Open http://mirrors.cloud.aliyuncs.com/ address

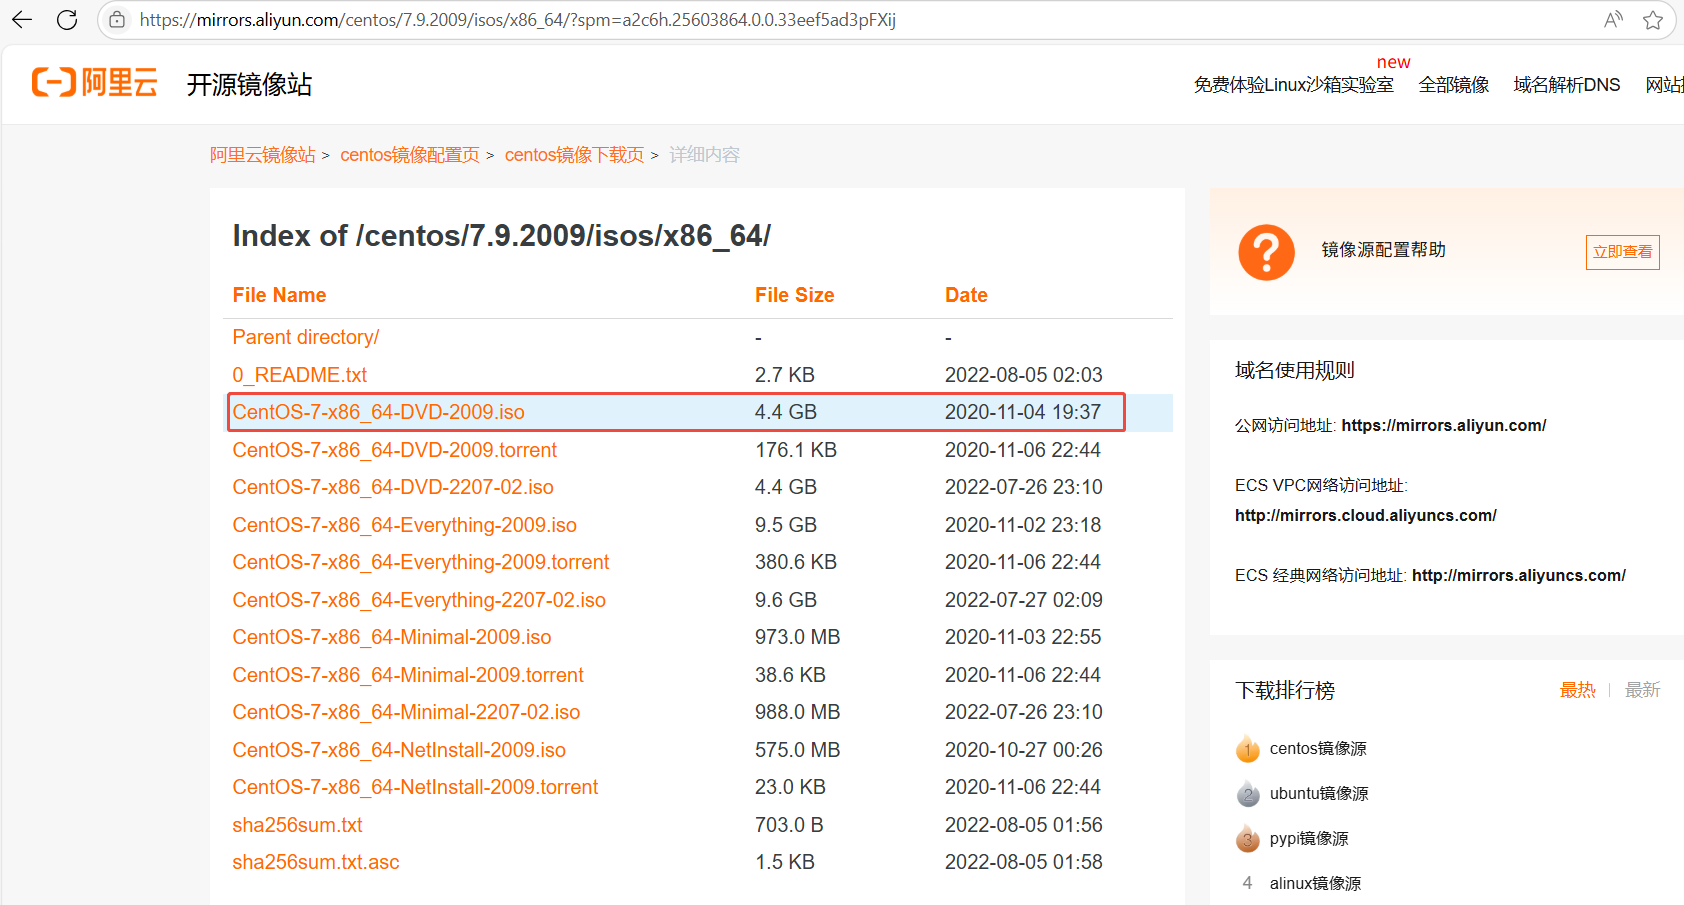coord(1366,515)
